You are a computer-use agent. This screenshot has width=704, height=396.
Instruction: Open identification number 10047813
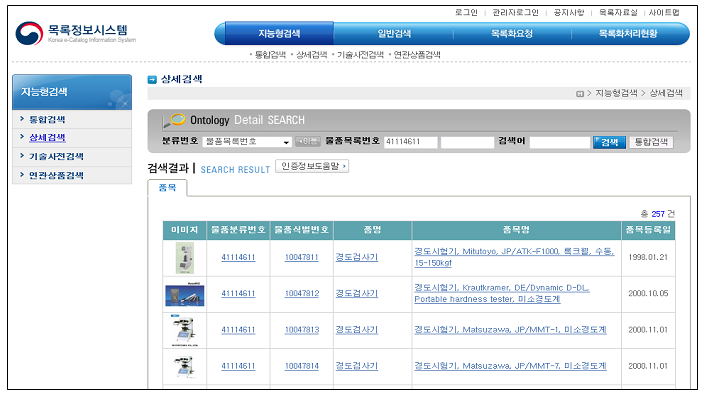click(x=302, y=330)
